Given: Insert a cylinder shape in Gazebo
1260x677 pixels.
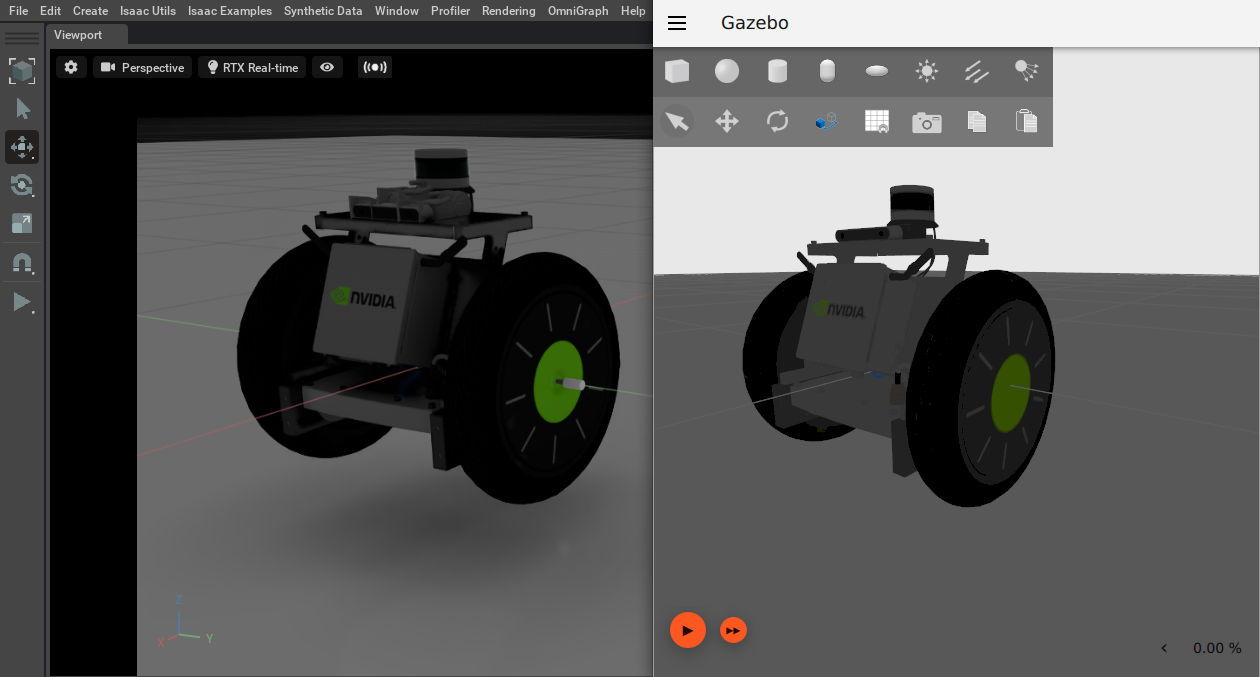Looking at the screenshot, I should [777, 71].
